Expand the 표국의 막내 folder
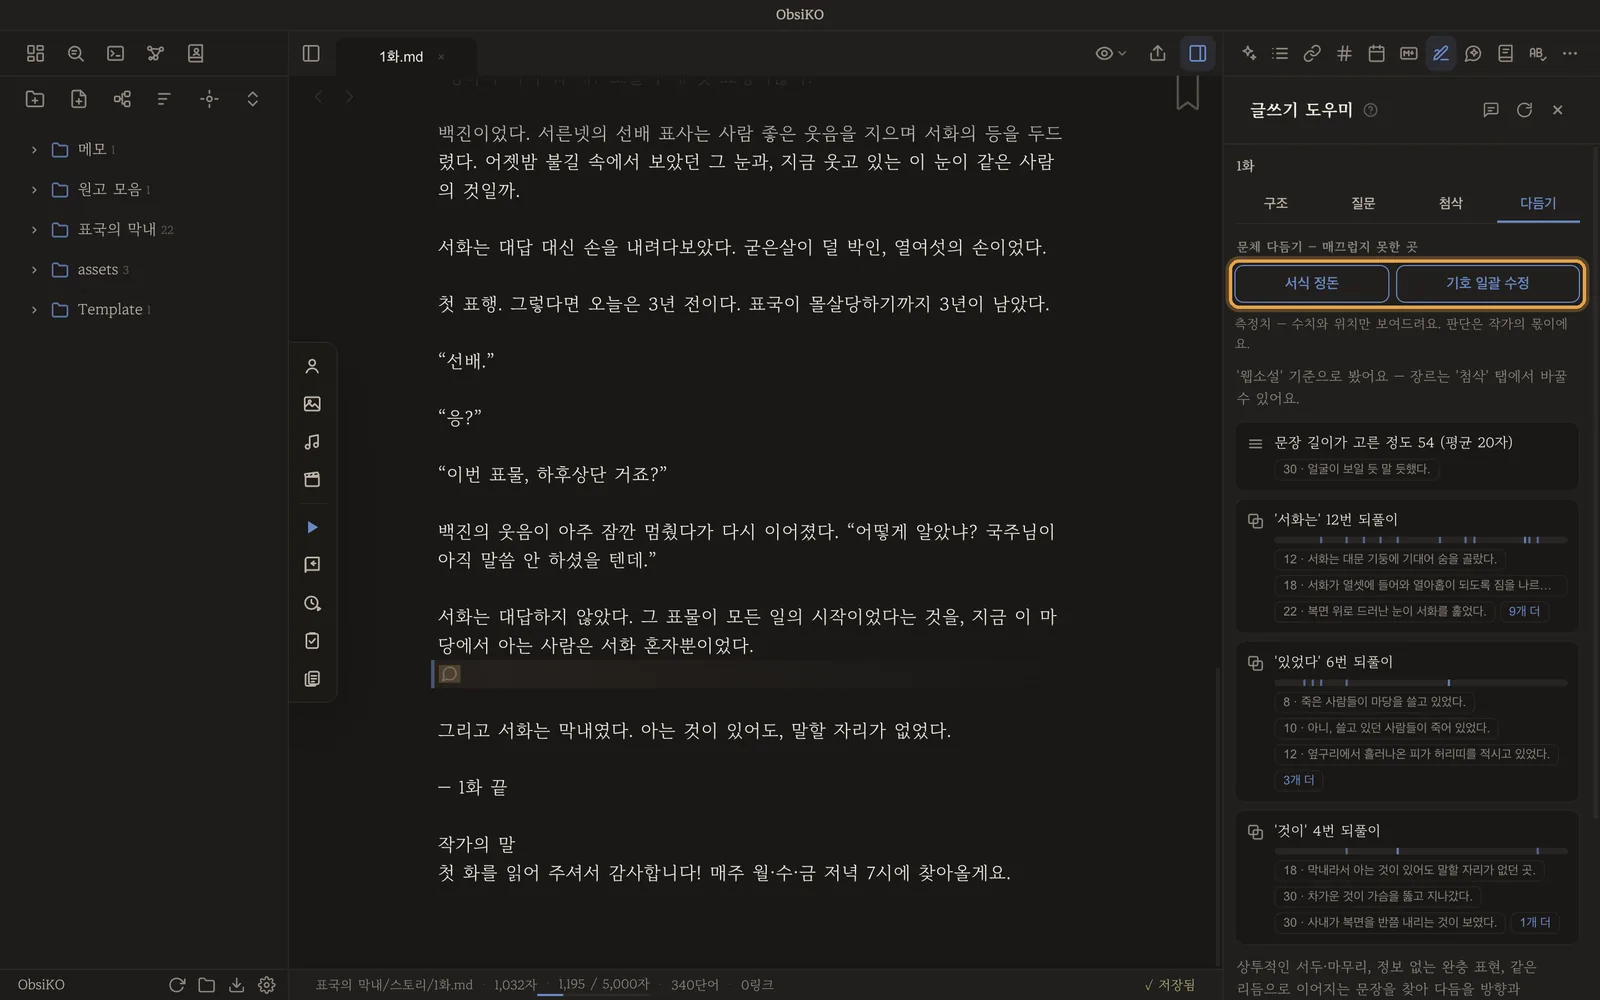 [x=34, y=230]
